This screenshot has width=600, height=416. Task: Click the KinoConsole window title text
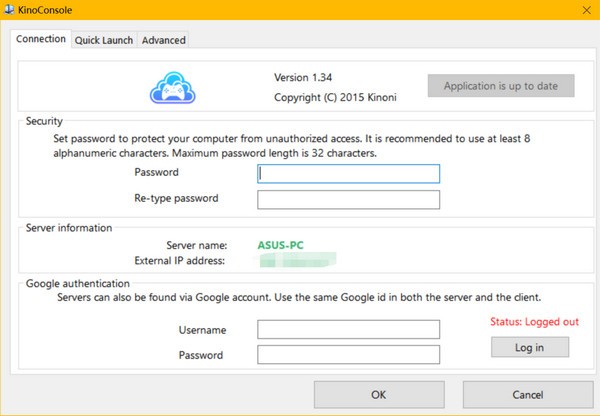[50, 10]
